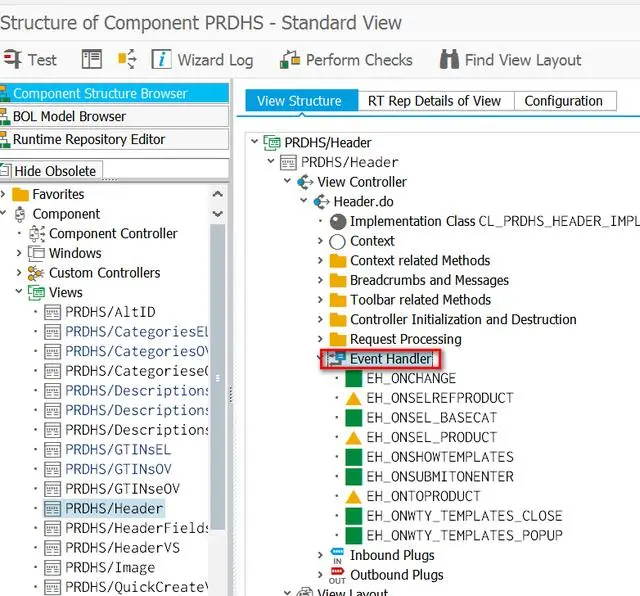
Task: Click the Inbound Plugs IN icon
Action: 337,556
